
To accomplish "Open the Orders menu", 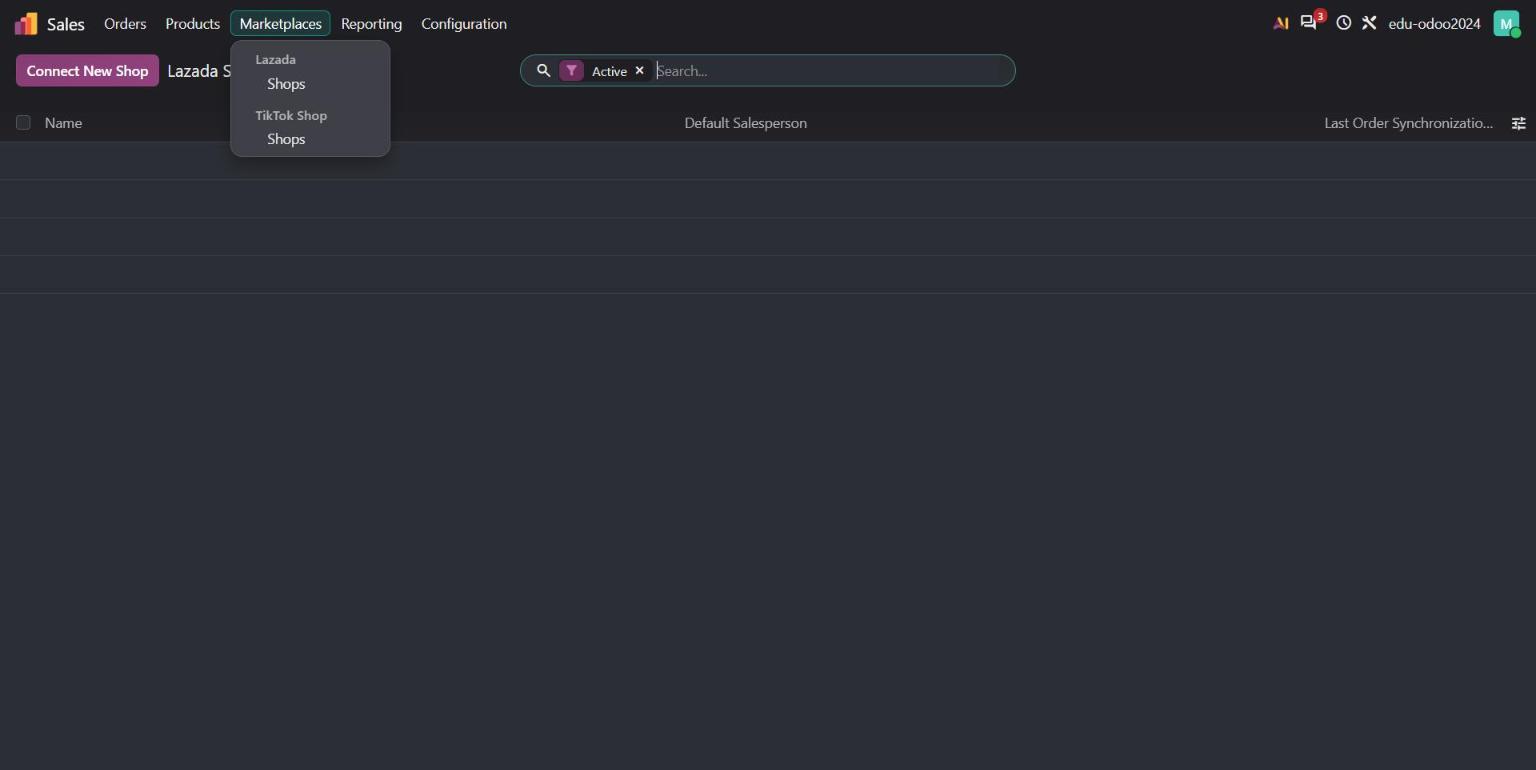I will point(125,24).
